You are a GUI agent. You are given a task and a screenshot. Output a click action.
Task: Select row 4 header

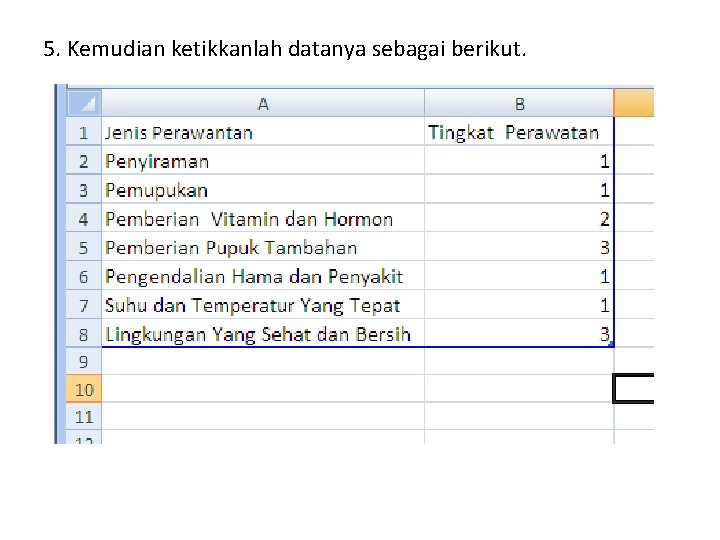[84, 219]
